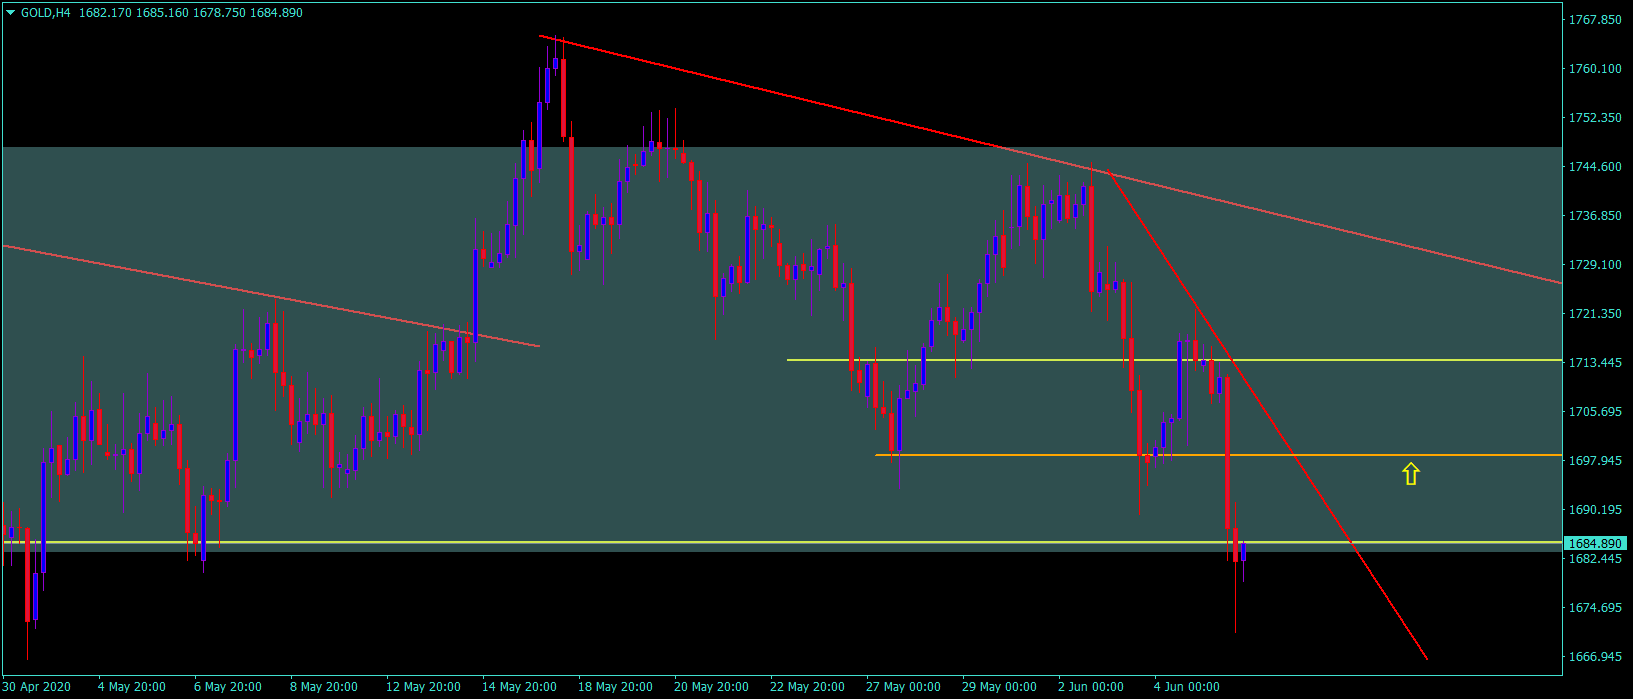Image resolution: width=1633 pixels, height=699 pixels.
Task: Click price scale value 1767.850
Action: click(x=1594, y=20)
